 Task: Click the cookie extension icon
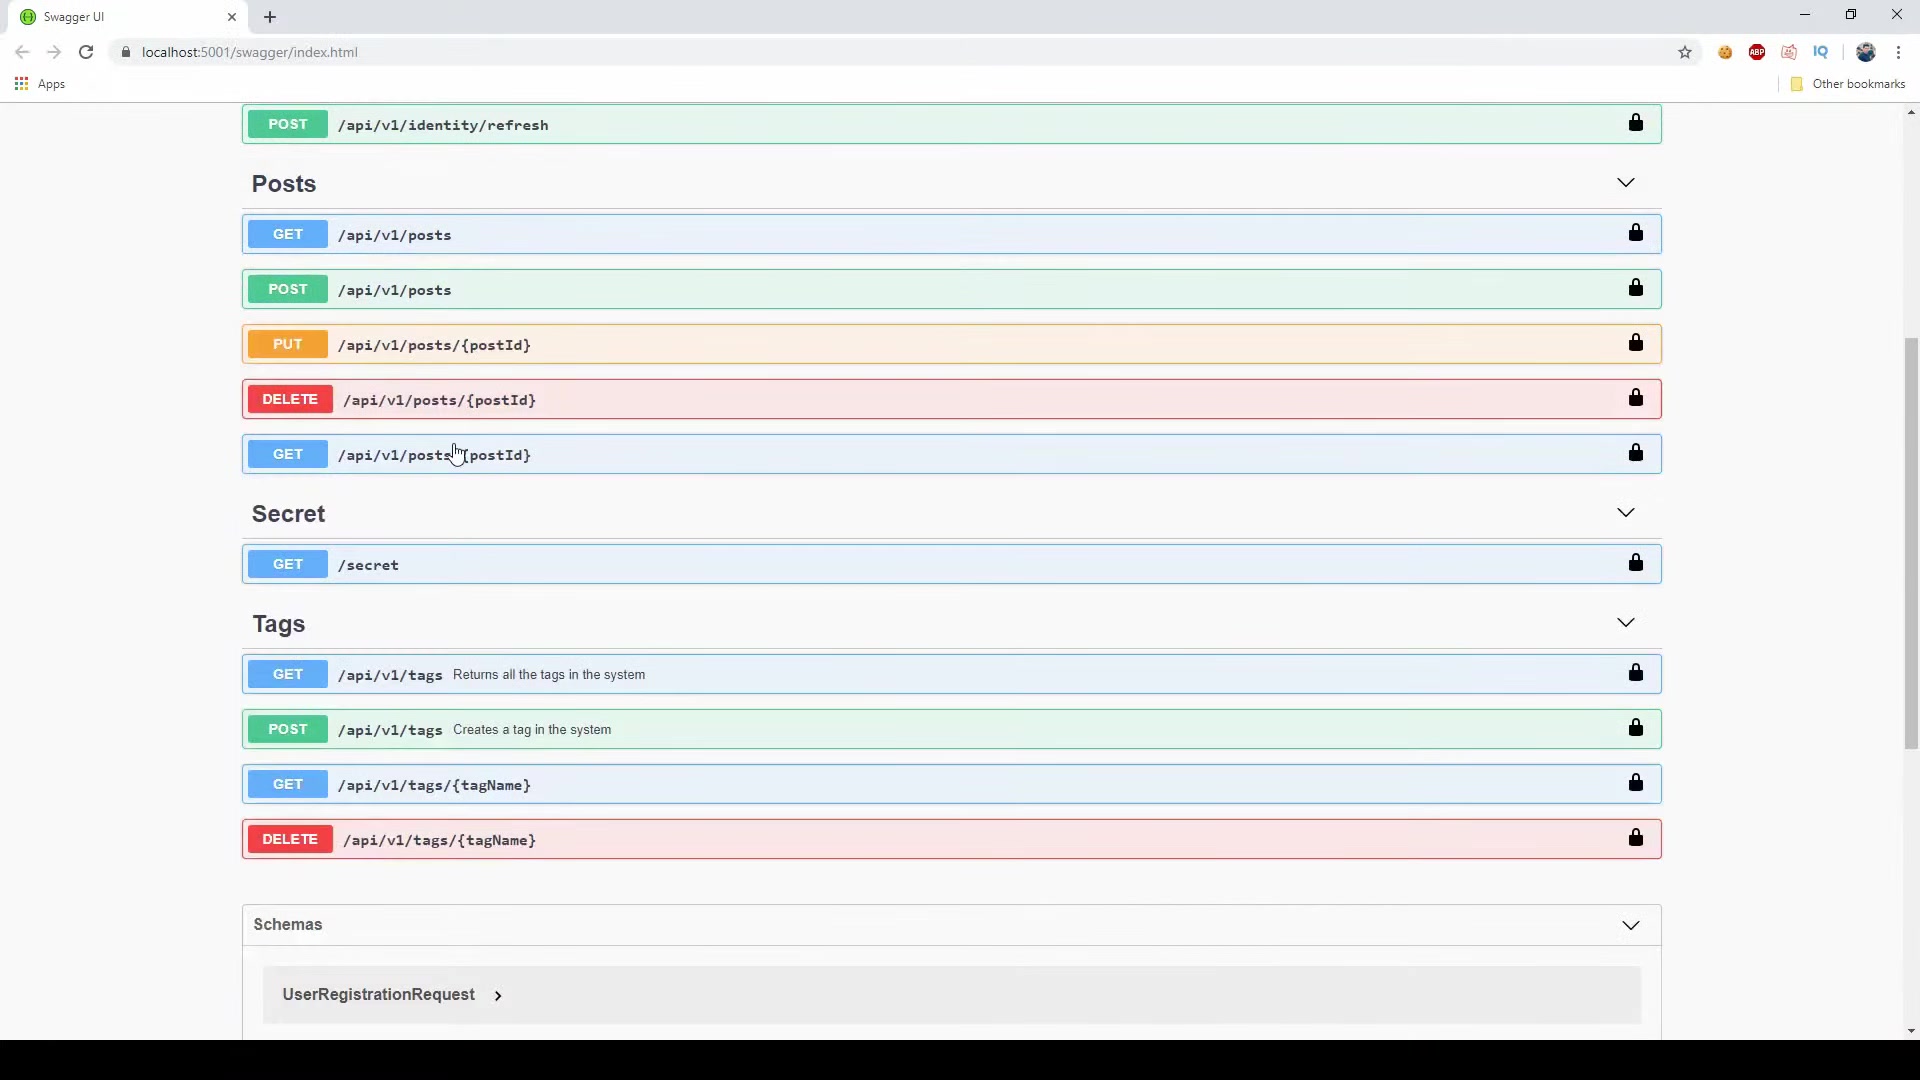click(1726, 52)
